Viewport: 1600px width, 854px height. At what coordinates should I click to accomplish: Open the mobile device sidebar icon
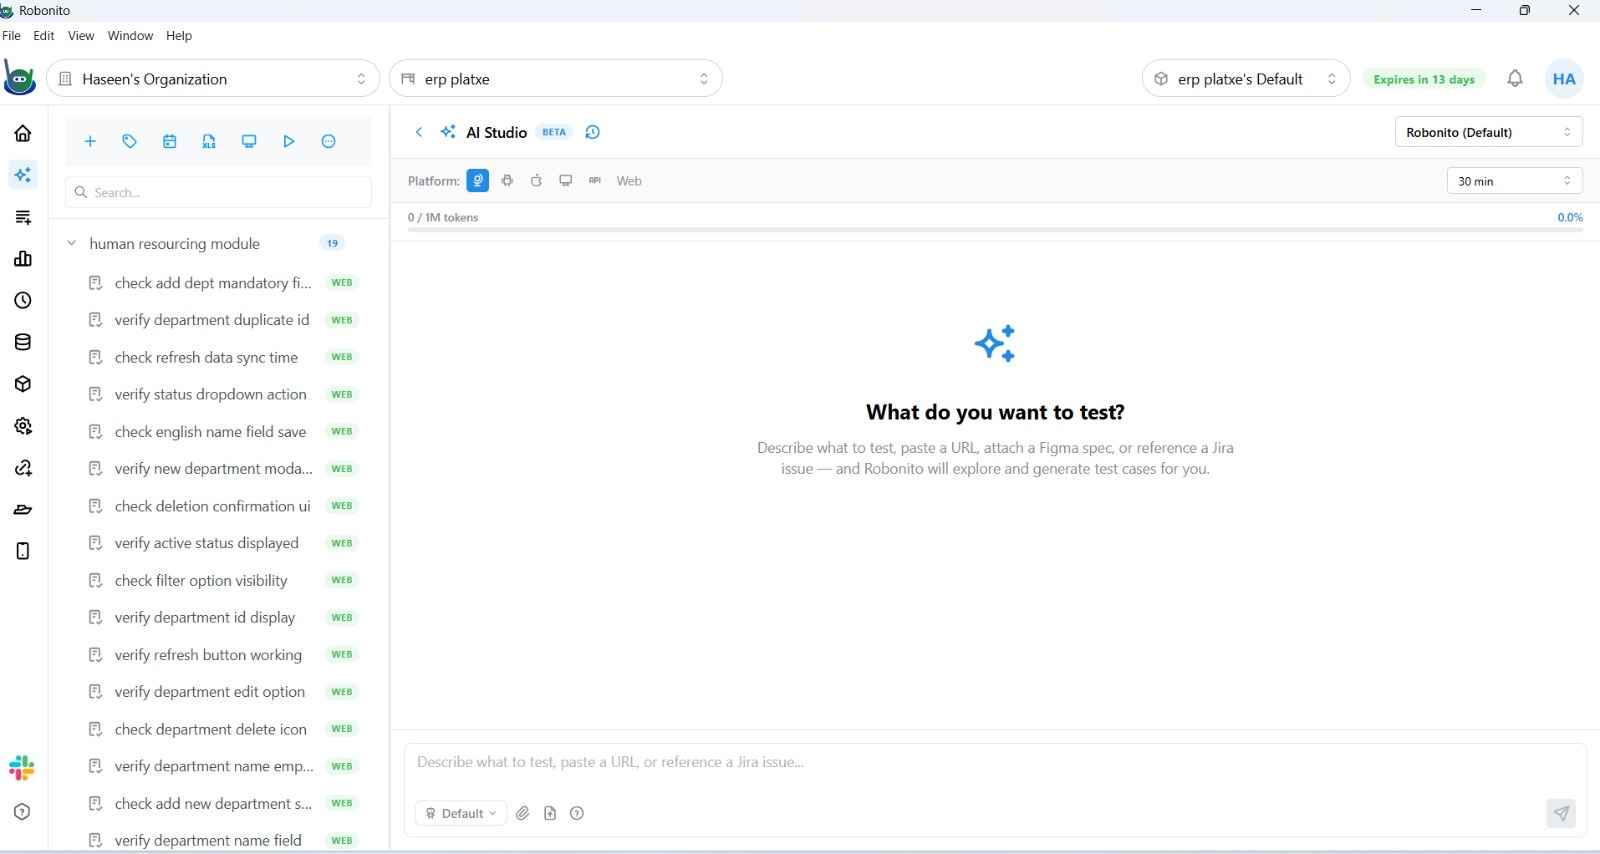click(23, 551)
